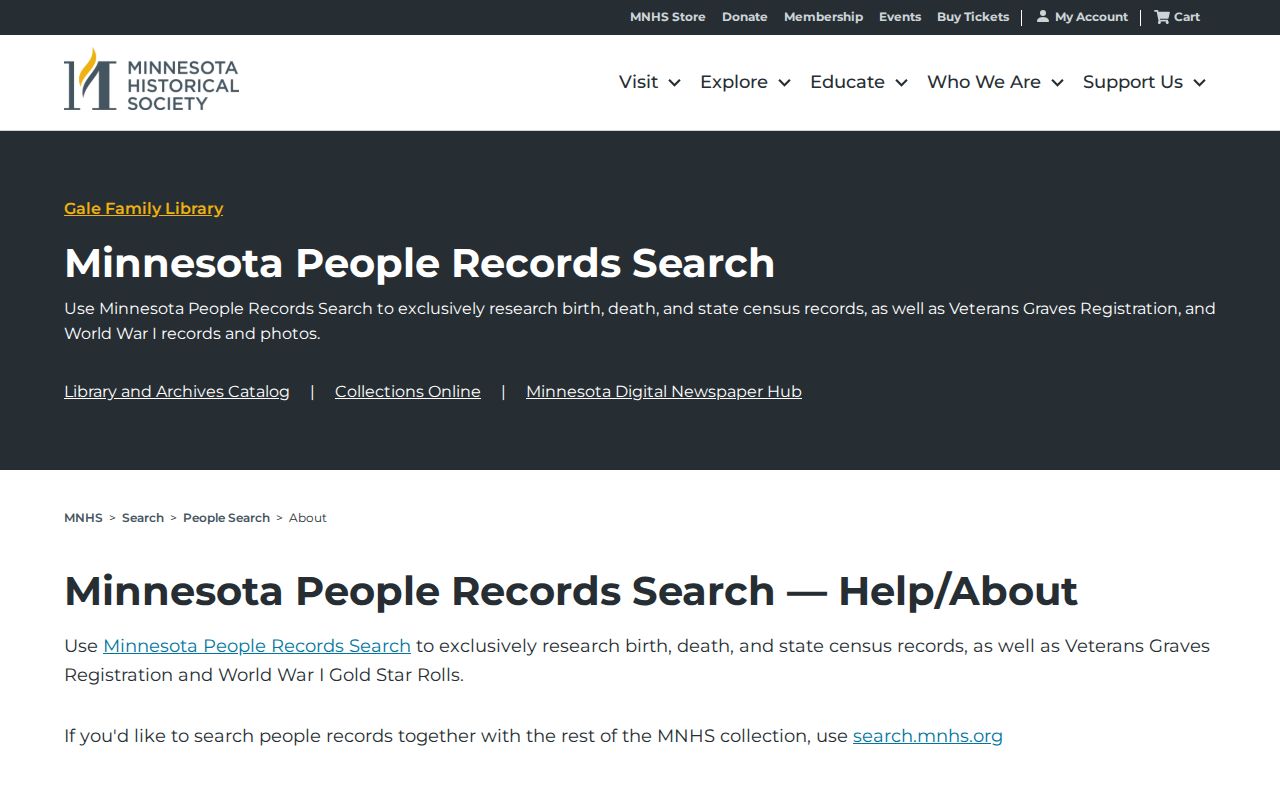Click the Support Us navigation label
The image size is (1280, 800).
point(1133,82)
